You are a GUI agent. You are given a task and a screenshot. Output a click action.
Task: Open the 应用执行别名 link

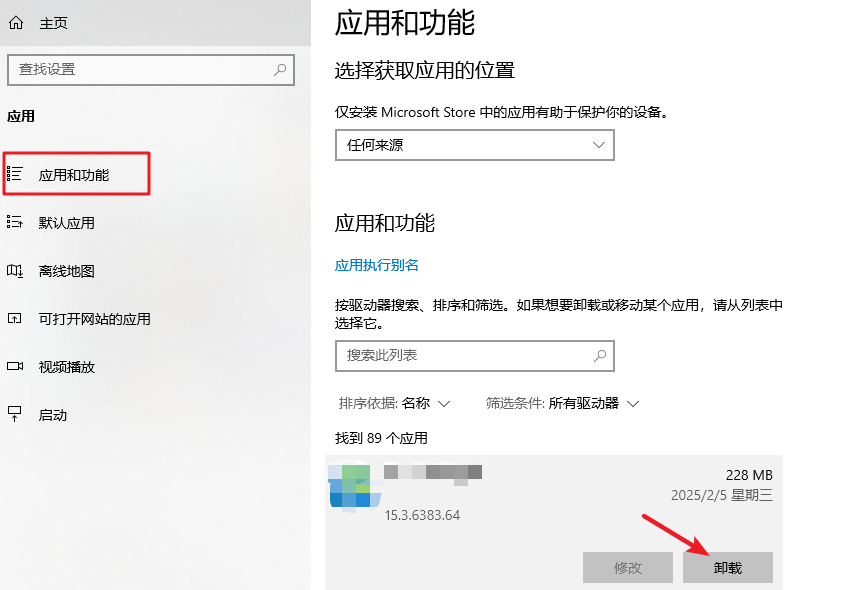(377, 264)
